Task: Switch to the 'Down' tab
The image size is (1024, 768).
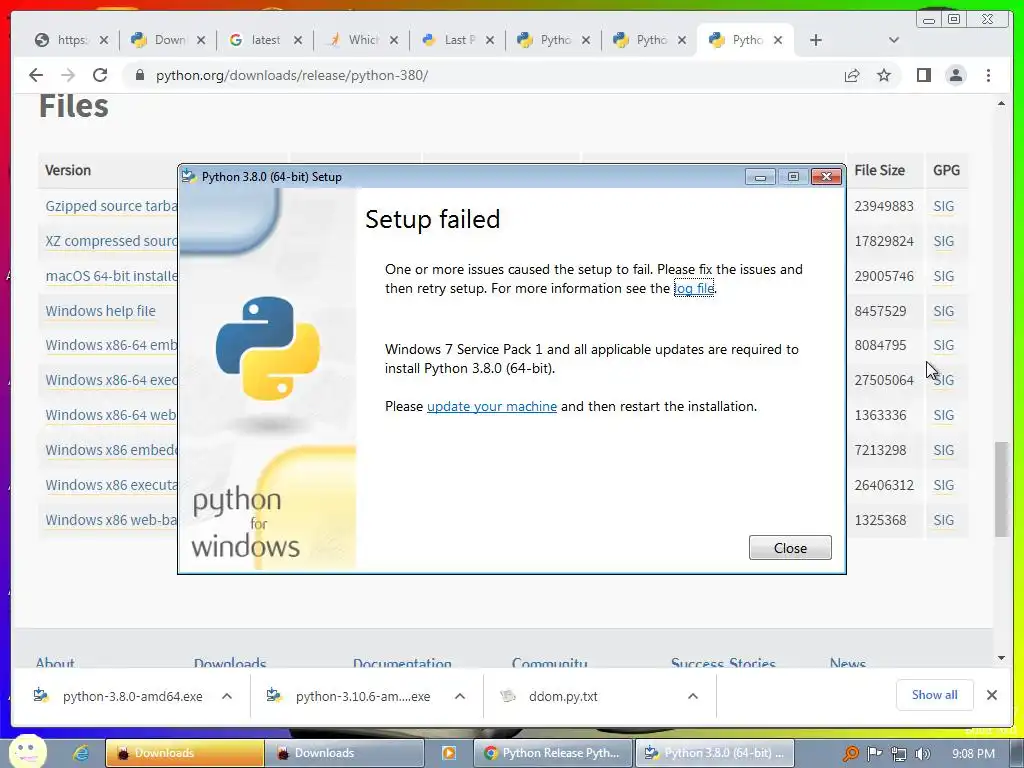Action: pyautogui.click(x=170, y=40)
